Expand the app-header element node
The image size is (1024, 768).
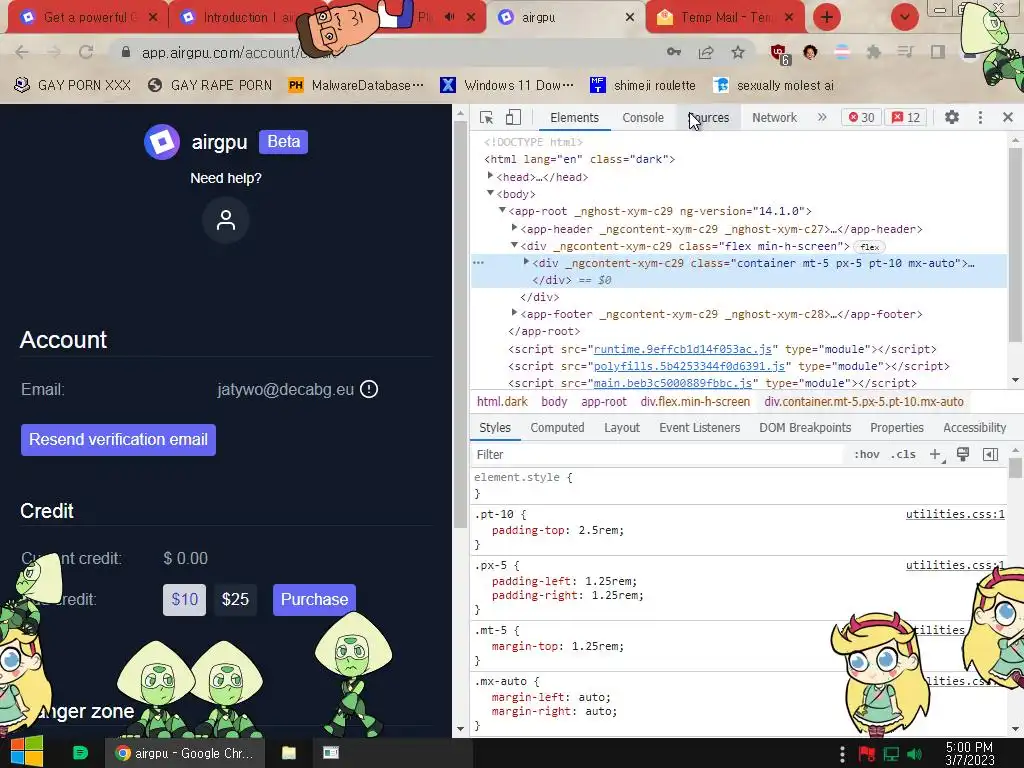(x=514, y=228)
